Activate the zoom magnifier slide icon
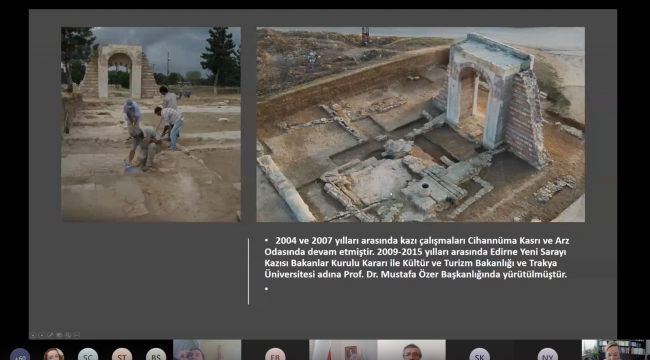Screen dimensions: 650x360 [68, 335]
